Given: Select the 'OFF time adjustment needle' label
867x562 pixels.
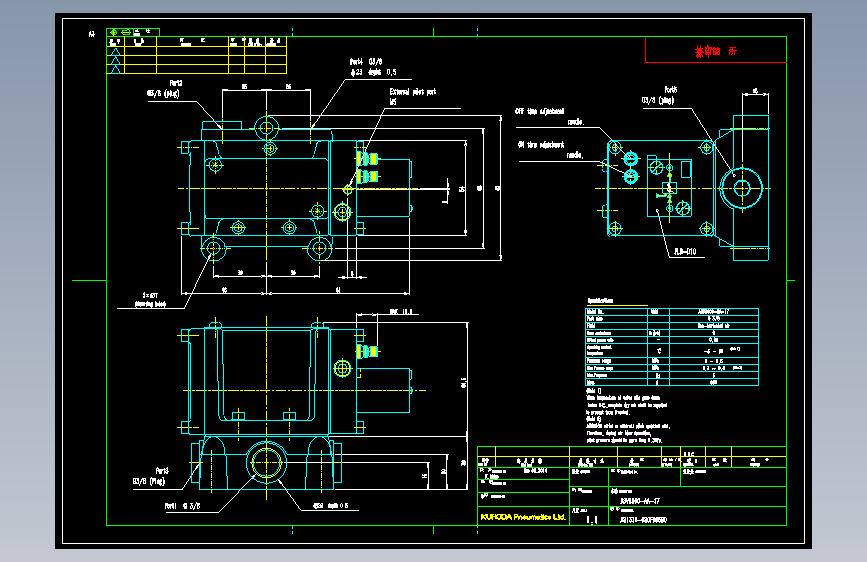Looking at the screenshot, I should tap(549, 116).
